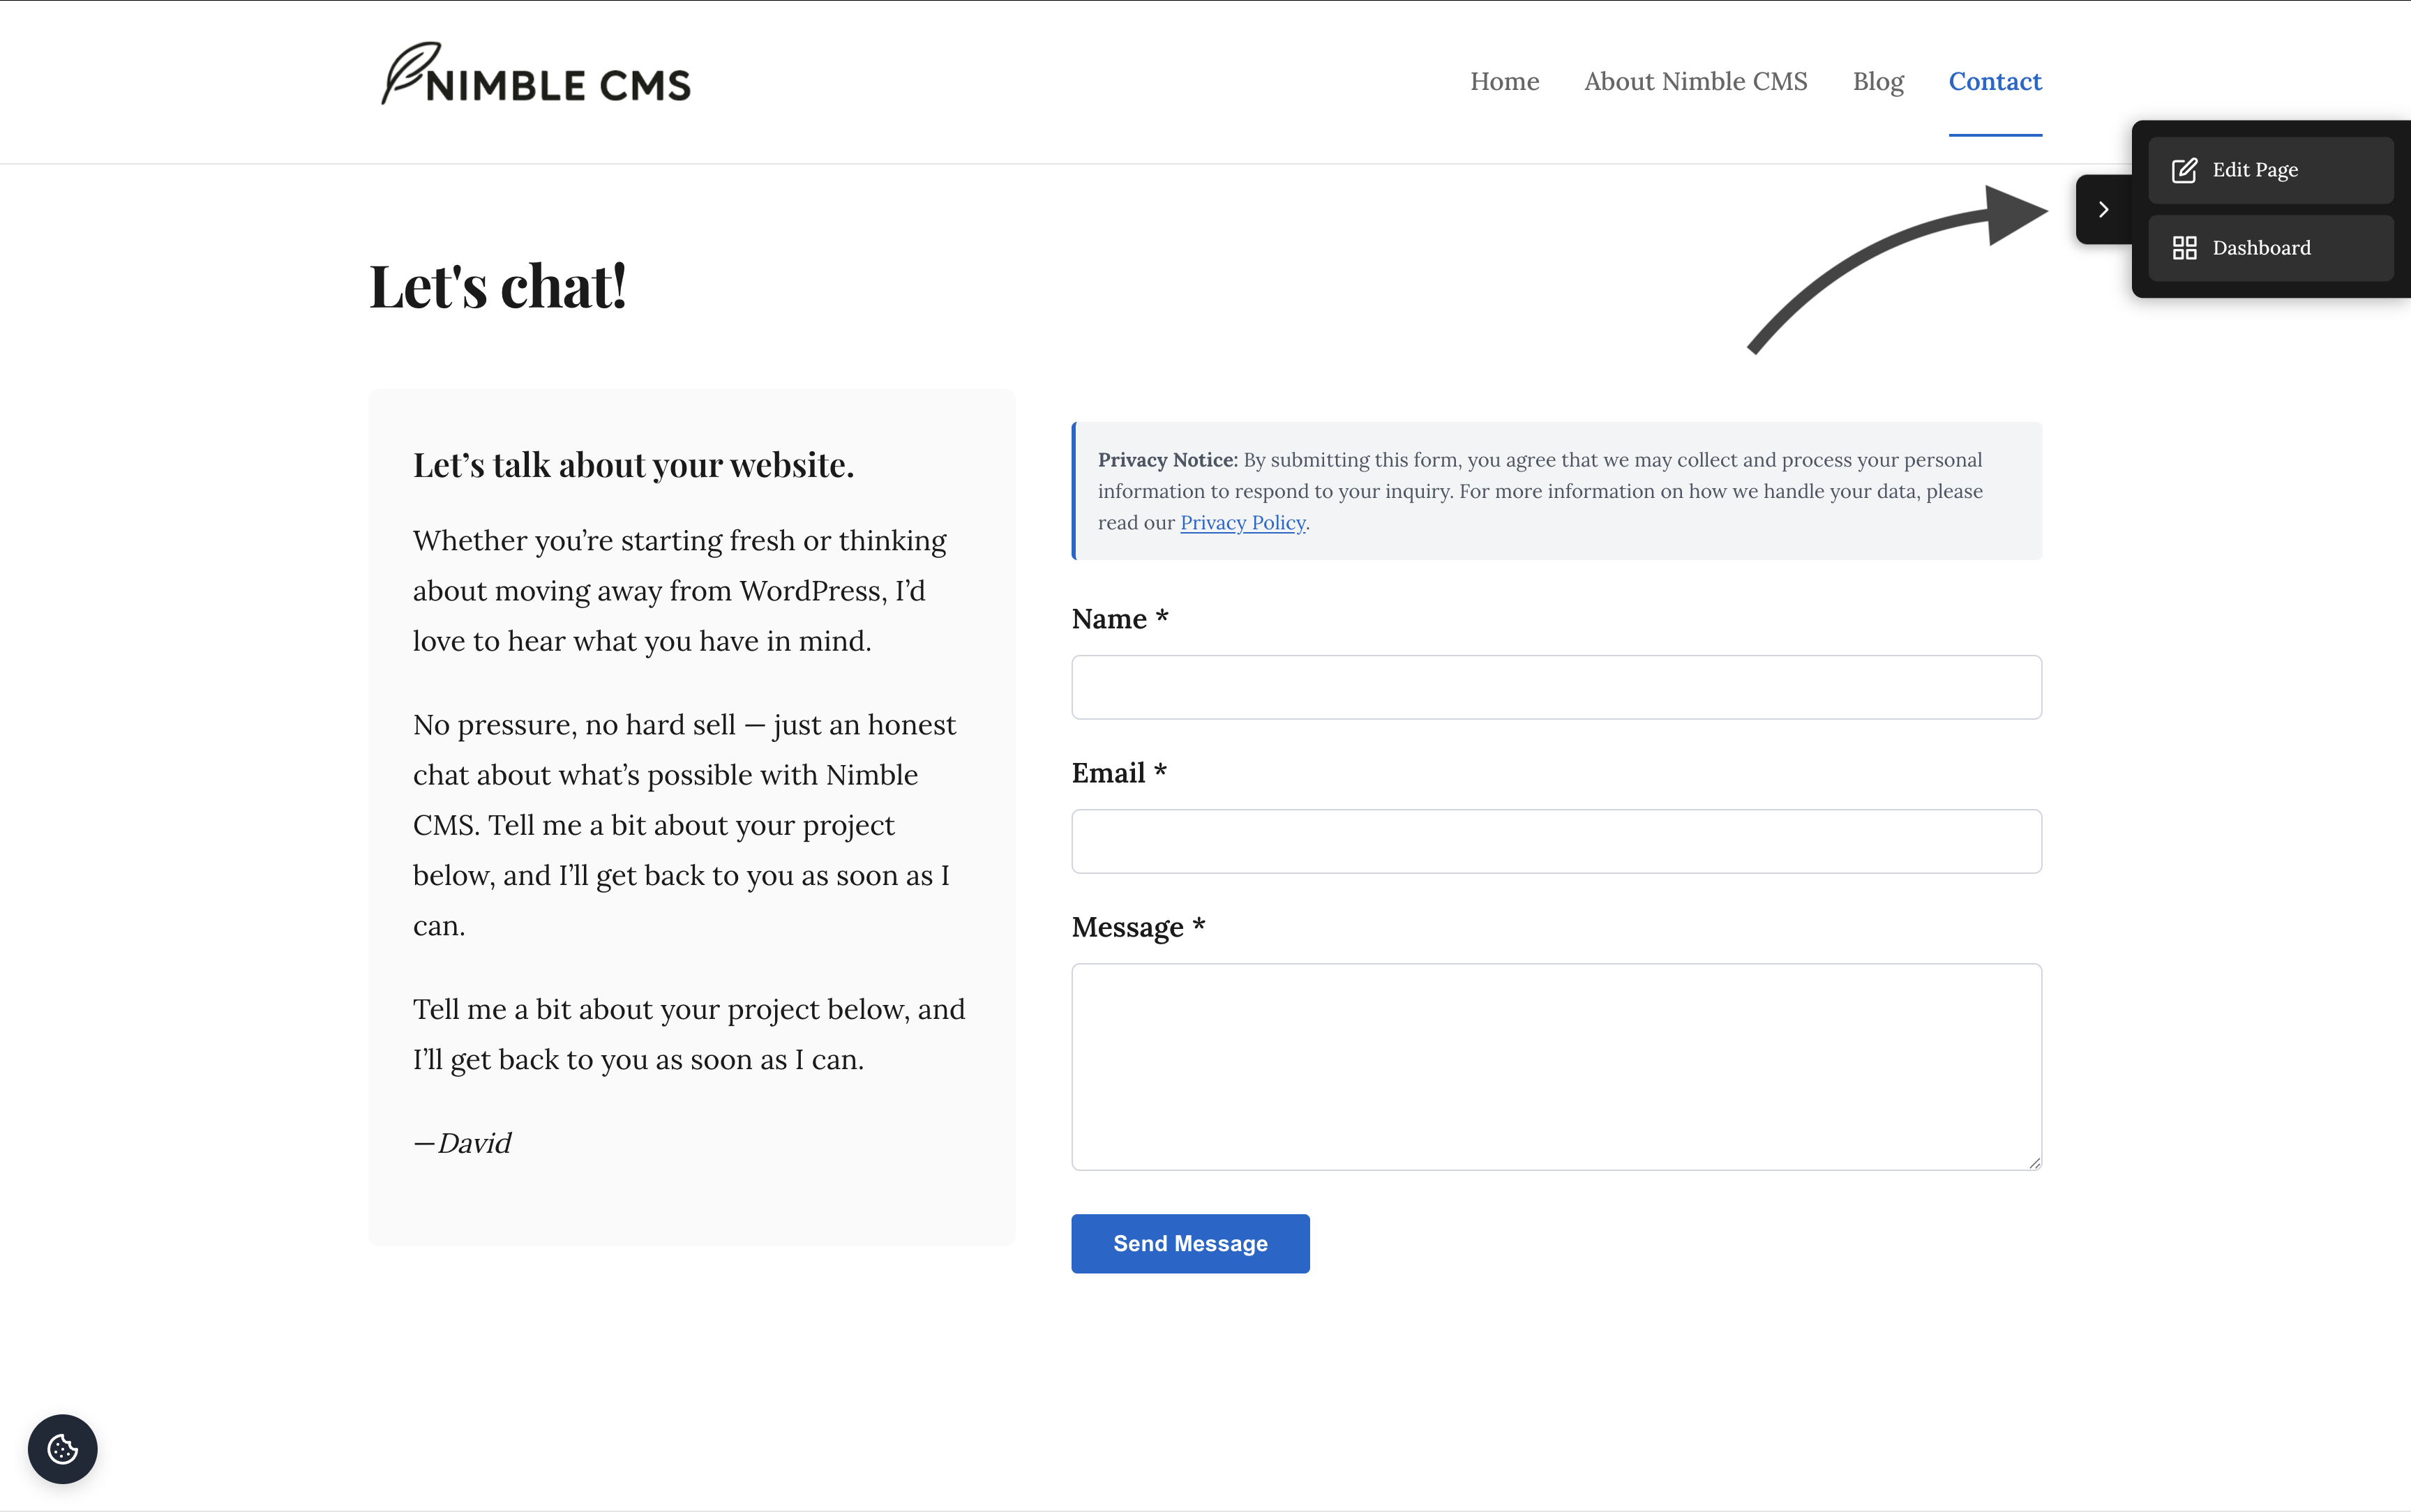Click the Dashboard grid icon

coord(2184,248)
